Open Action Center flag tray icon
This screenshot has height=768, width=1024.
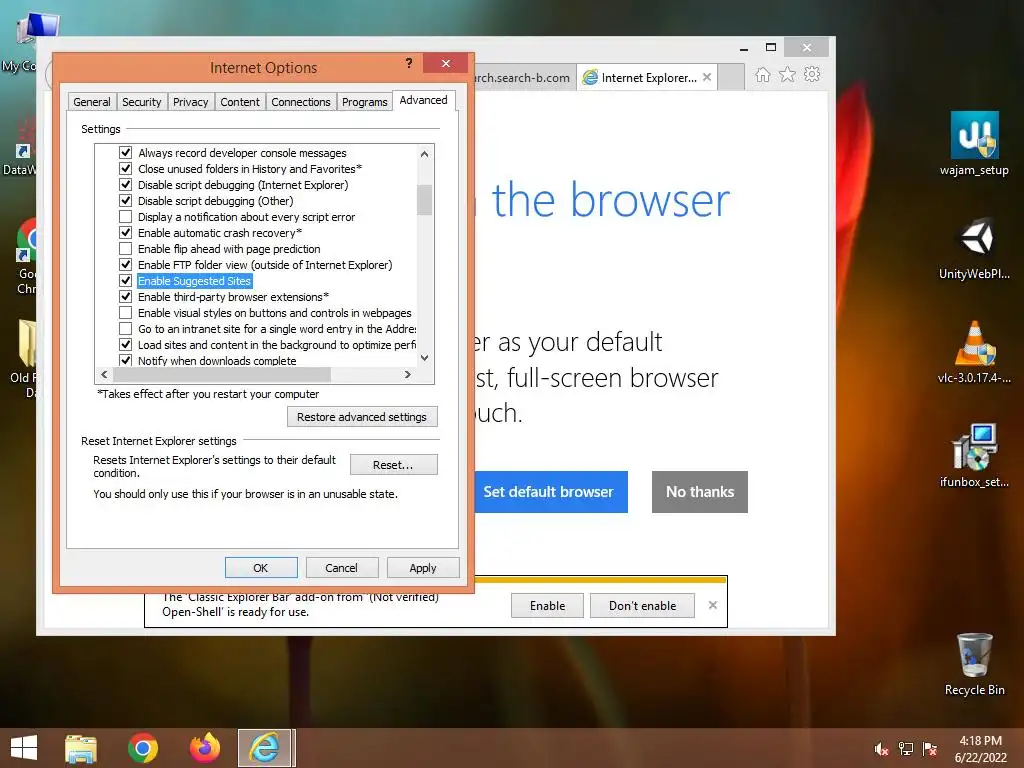pyautogui.click(x=930, y=748)
